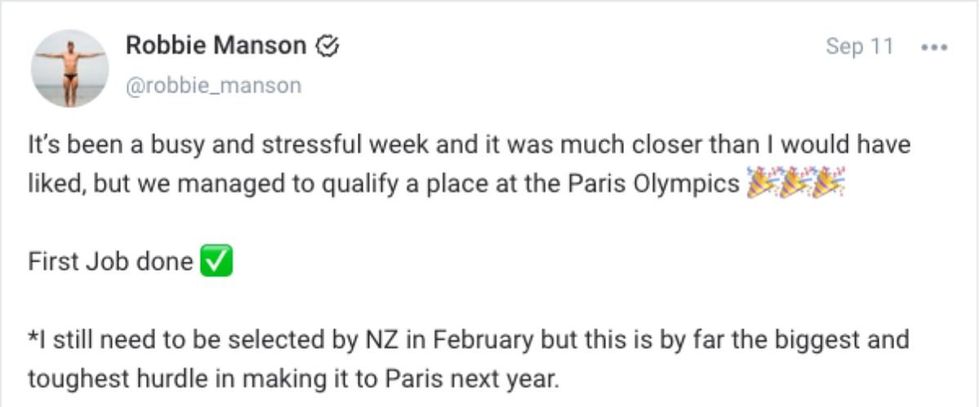The image size is (980, 407).
Task: Click the verified badge beside the name
Action: click(x=327, y=46)
